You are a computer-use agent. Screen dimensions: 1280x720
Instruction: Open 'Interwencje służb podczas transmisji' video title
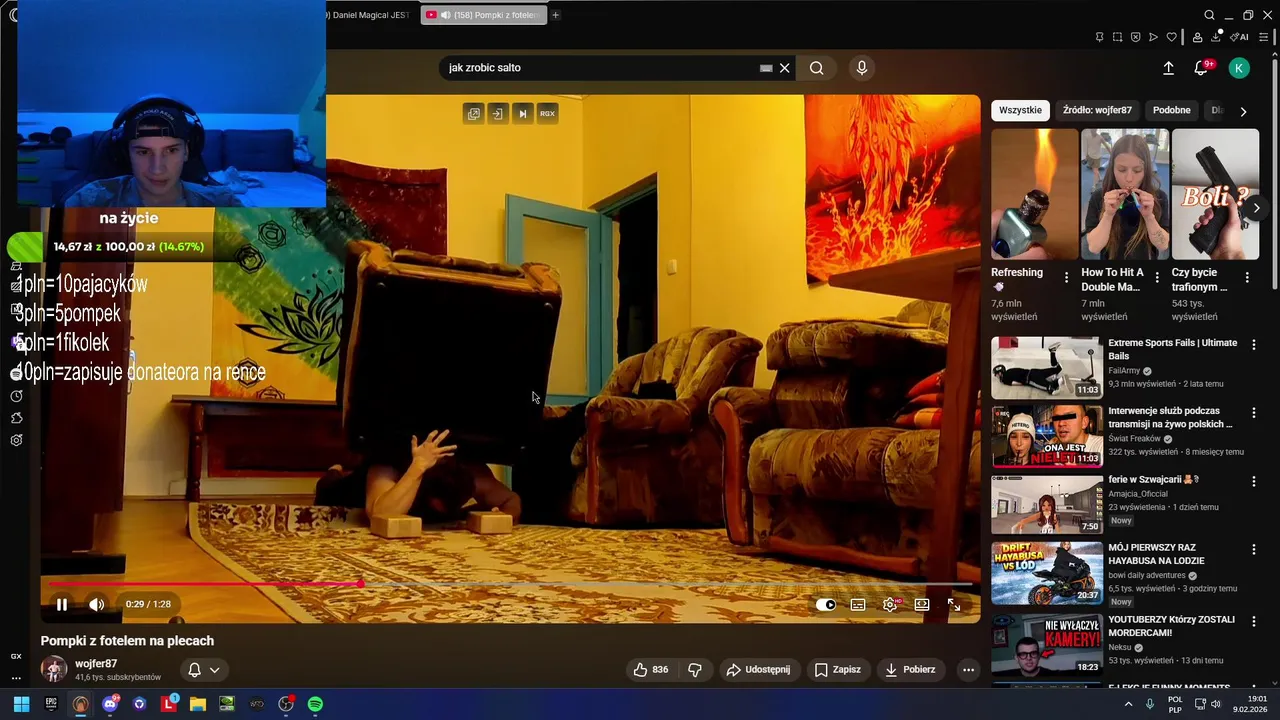[x=1170, y=418]
